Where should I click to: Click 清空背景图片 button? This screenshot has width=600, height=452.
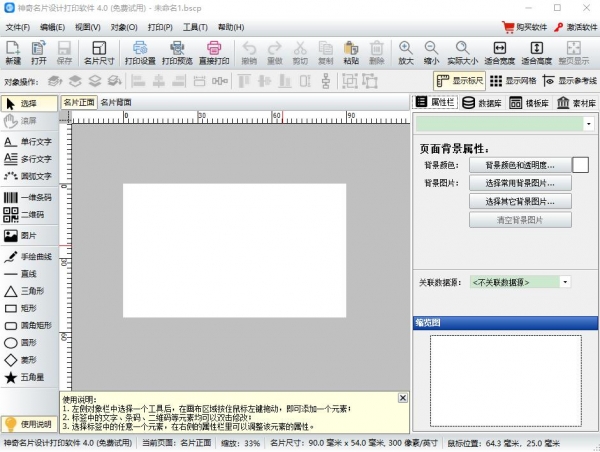pos(520,220)
